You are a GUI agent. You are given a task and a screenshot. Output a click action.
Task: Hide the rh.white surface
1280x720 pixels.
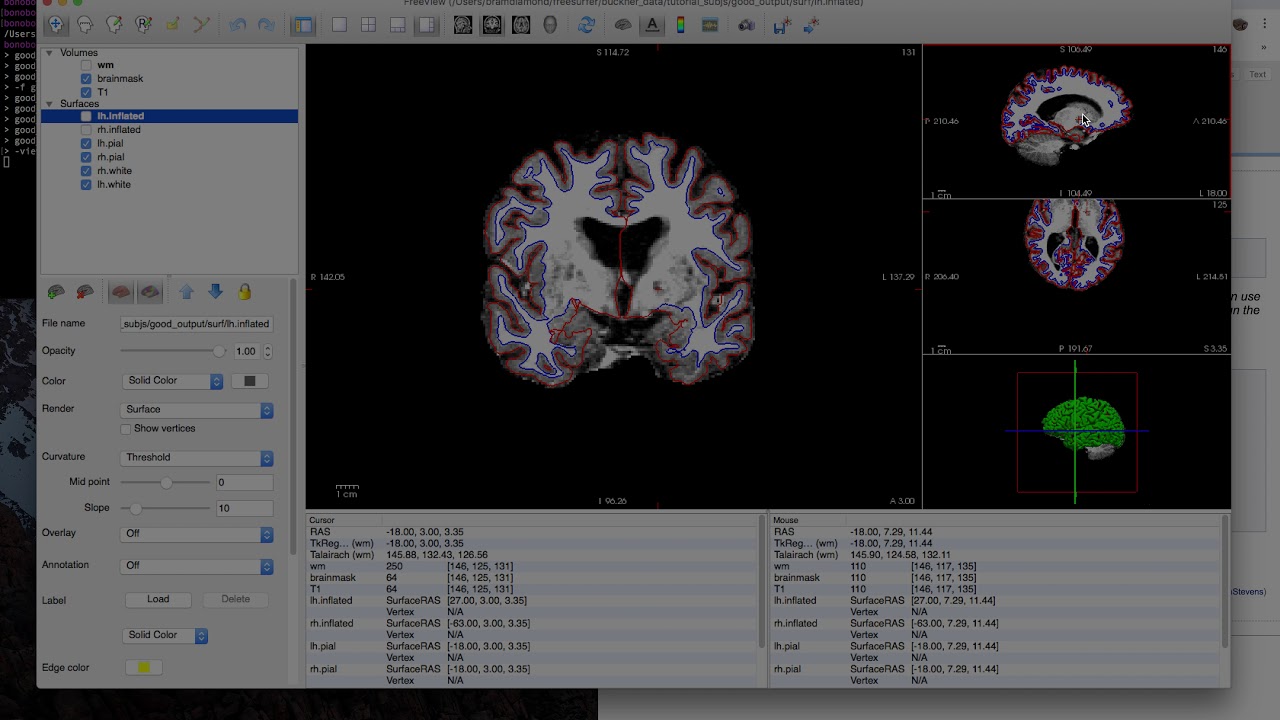tap(86, 171)
